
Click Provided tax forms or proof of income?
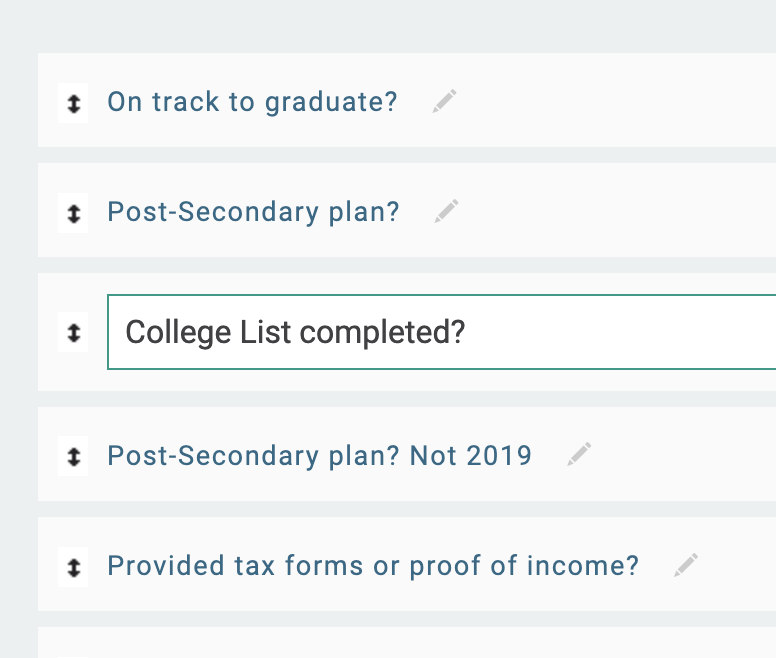[x=372, y=566]
